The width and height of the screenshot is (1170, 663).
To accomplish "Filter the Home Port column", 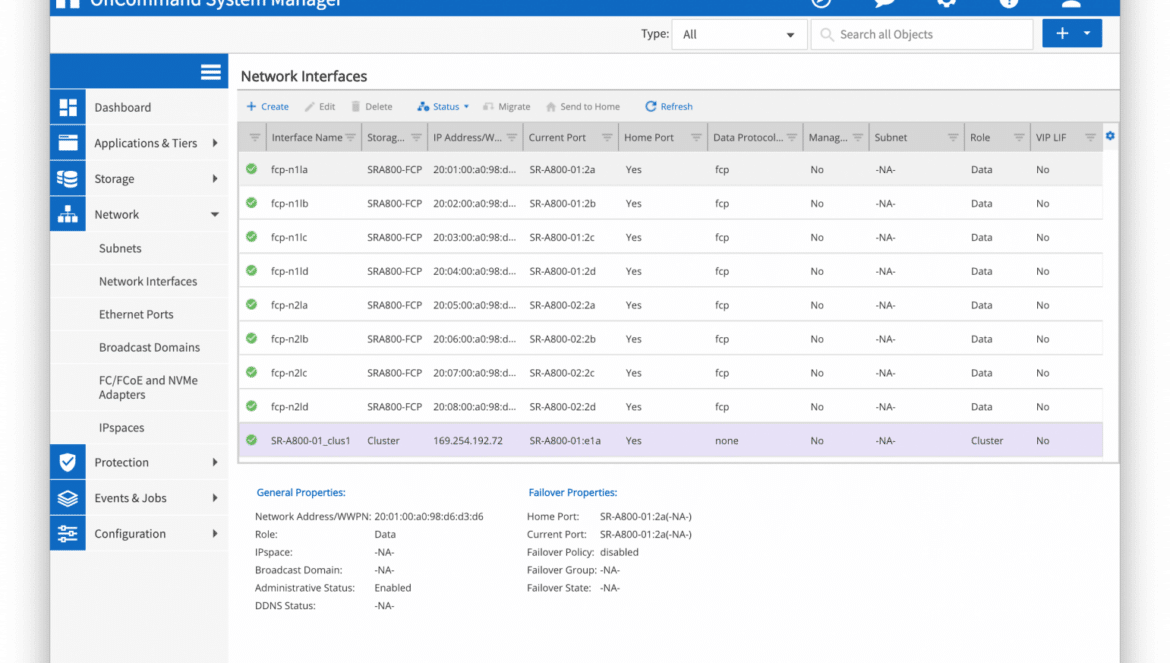I will click(696, 137).
